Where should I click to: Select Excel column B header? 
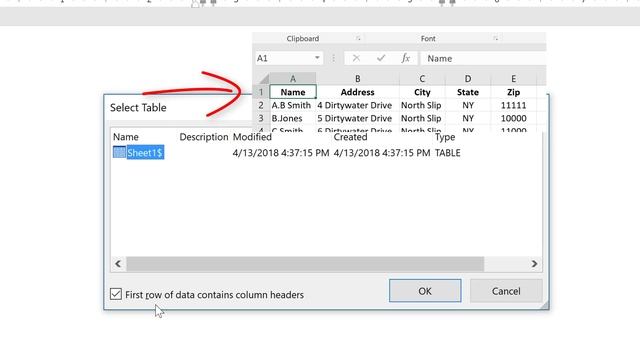(357, 78)
